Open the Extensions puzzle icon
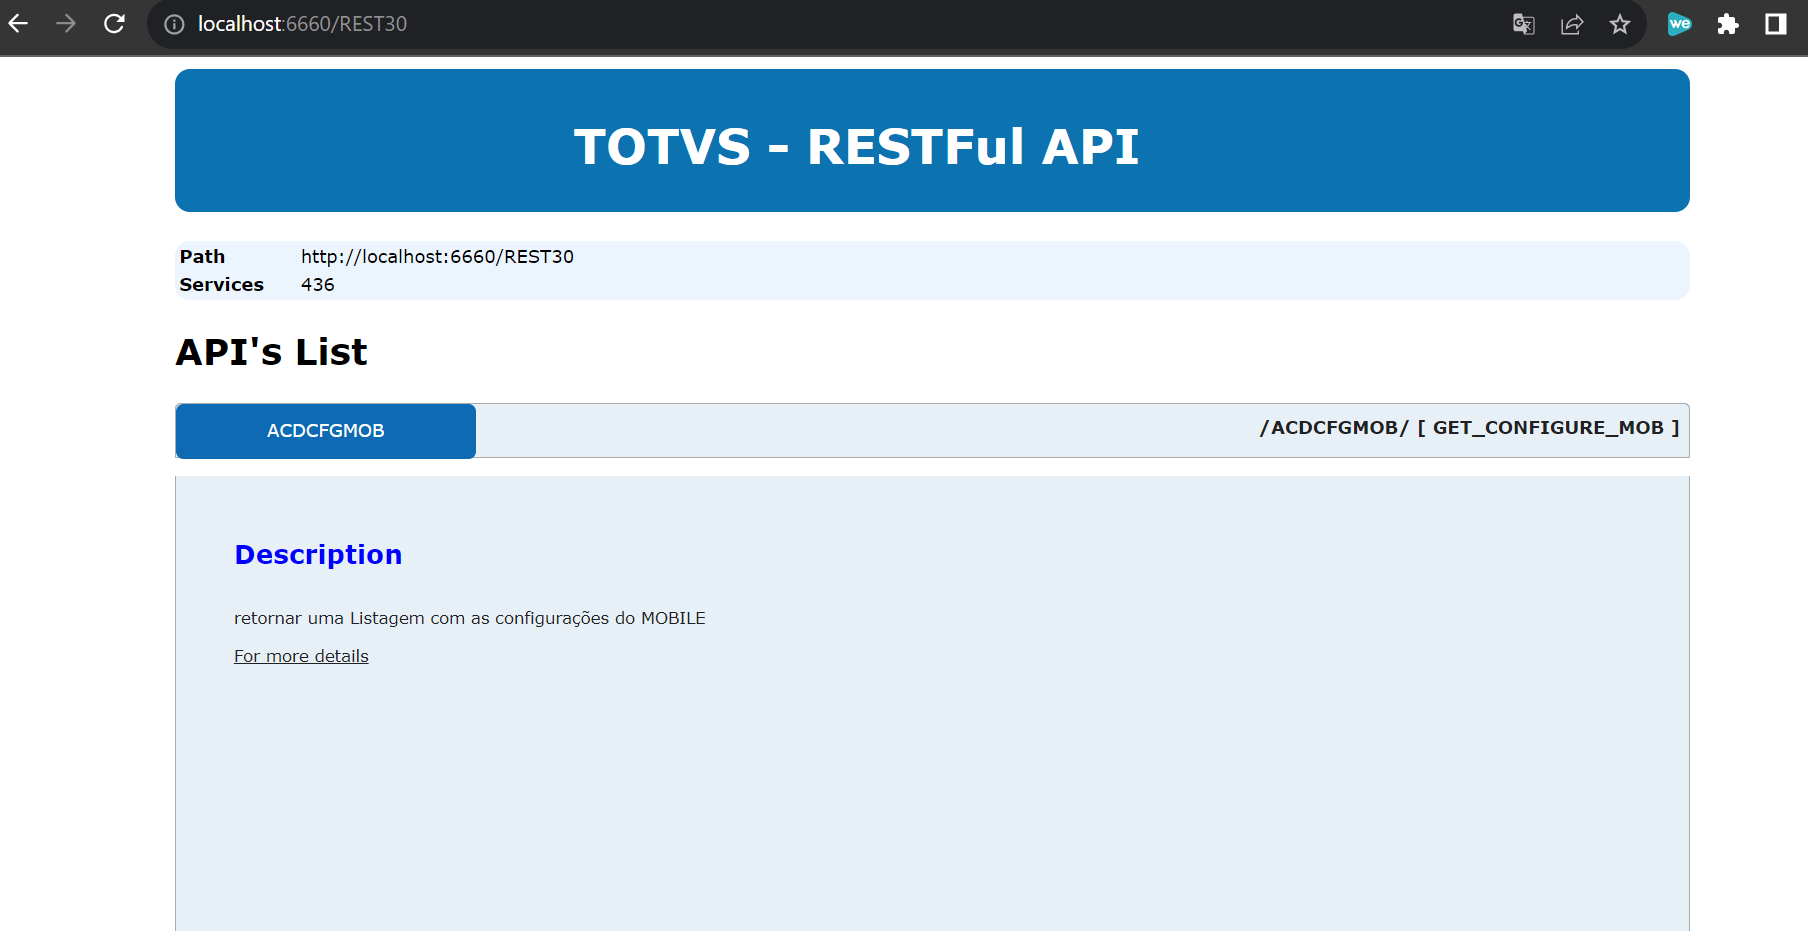The height and width of the screenshot is (931, 1808). [x=1728, y=24]
